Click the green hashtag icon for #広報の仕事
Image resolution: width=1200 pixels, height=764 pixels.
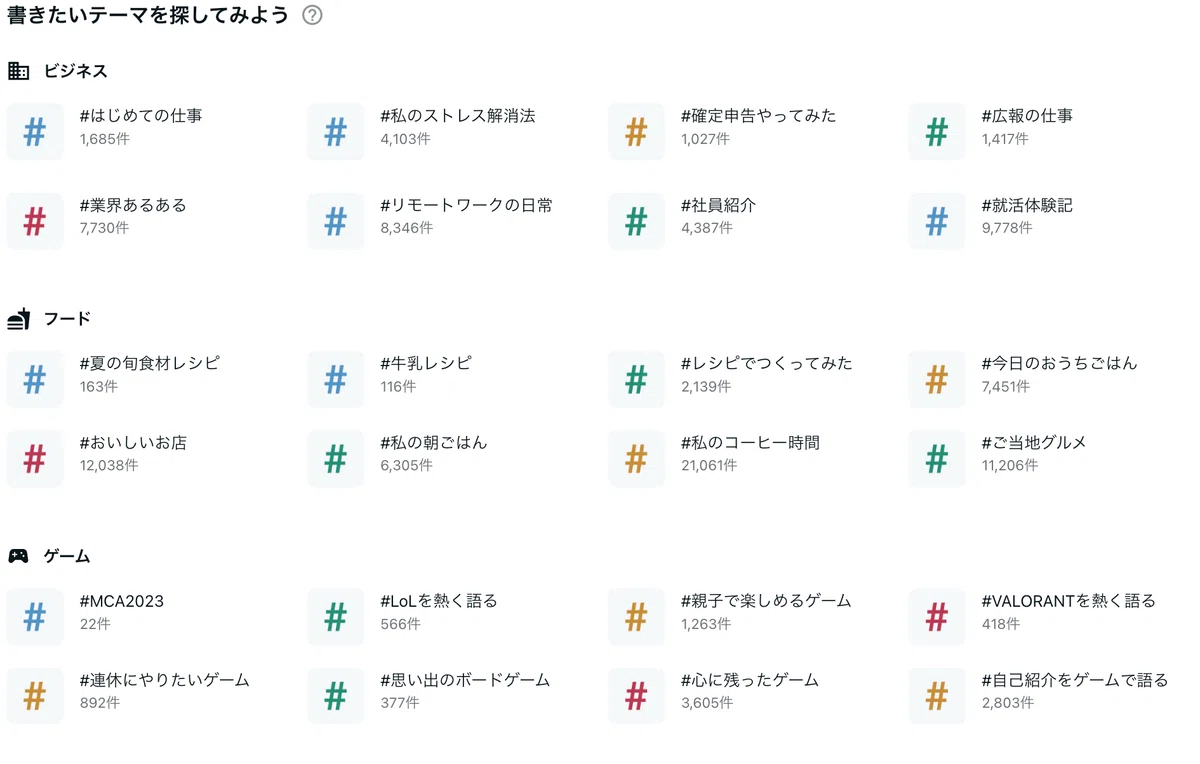937,132
